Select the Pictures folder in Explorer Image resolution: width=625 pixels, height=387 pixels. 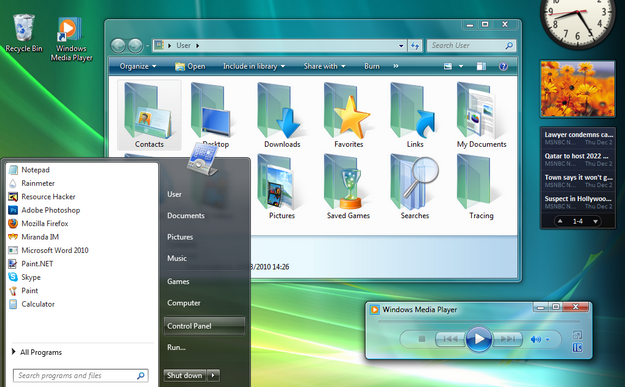pyautogui.click(x=281, y=187)
